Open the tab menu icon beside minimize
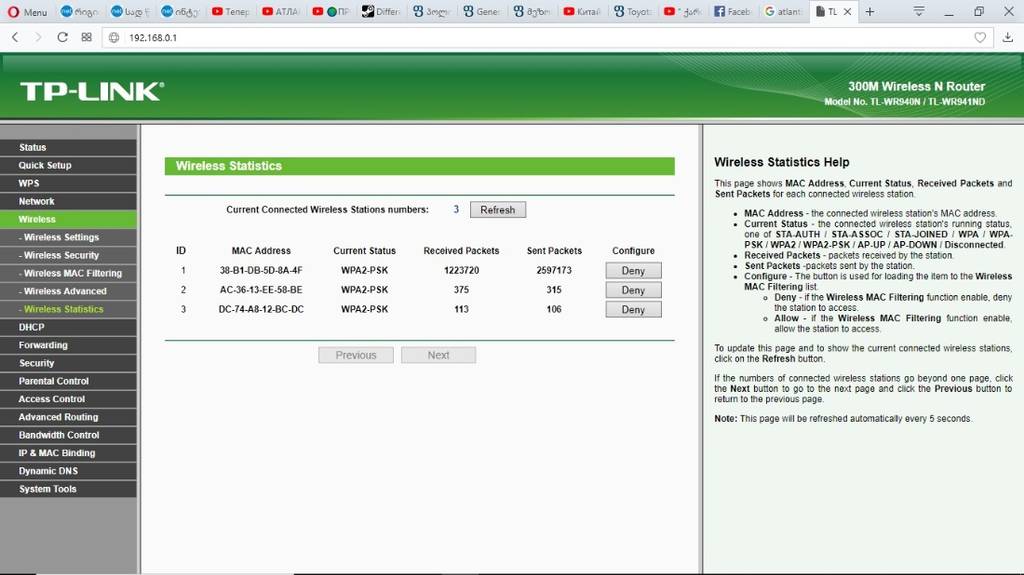 pos(918,11)
